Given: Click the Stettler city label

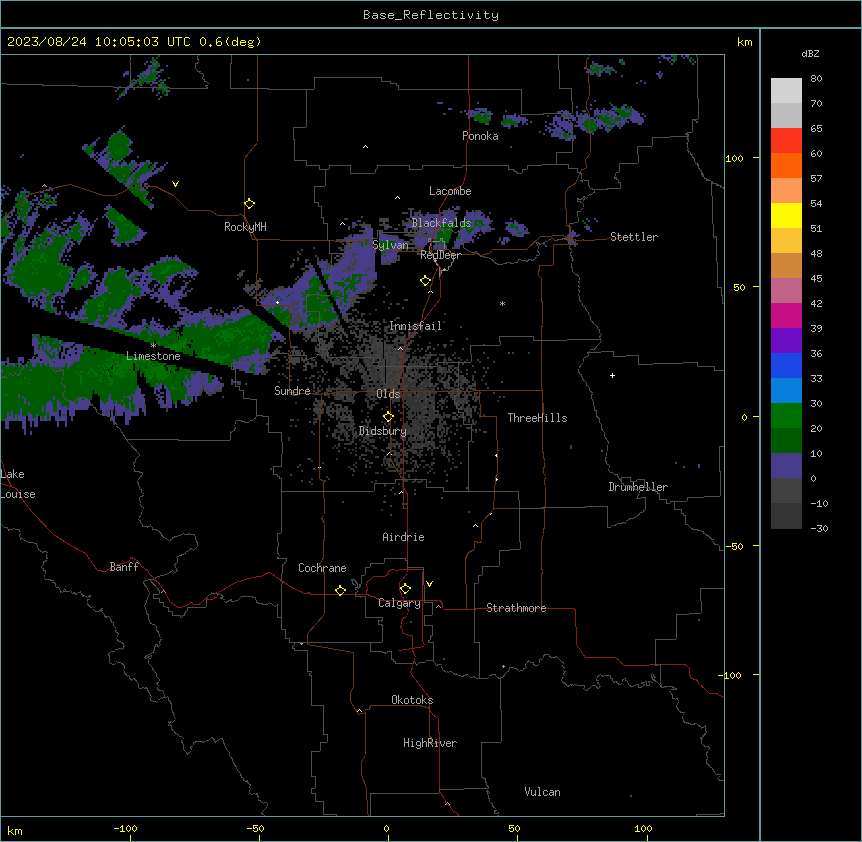Looking at the screenshot, I should [x=634, y=237].
